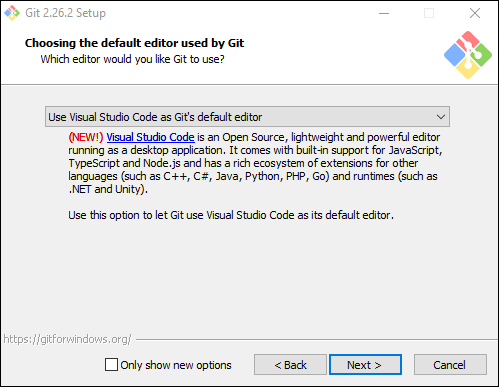Click the red (NEW!) label
The width and height of the screenshot is (499, 387).
pyautogui.click(x=86, y=137)
